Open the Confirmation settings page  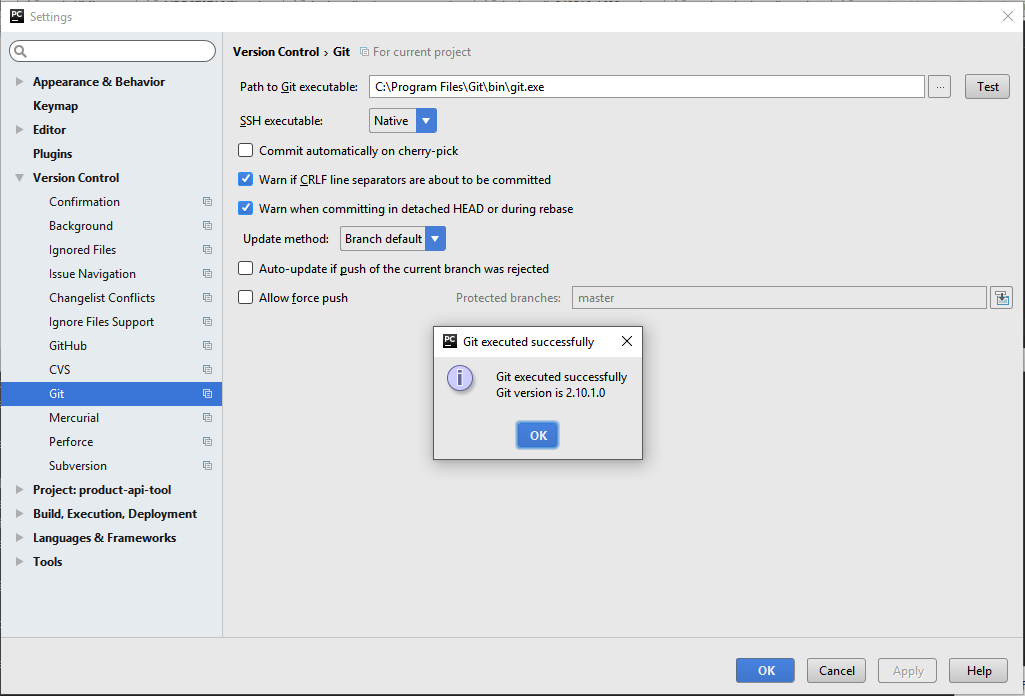[84, 202]
